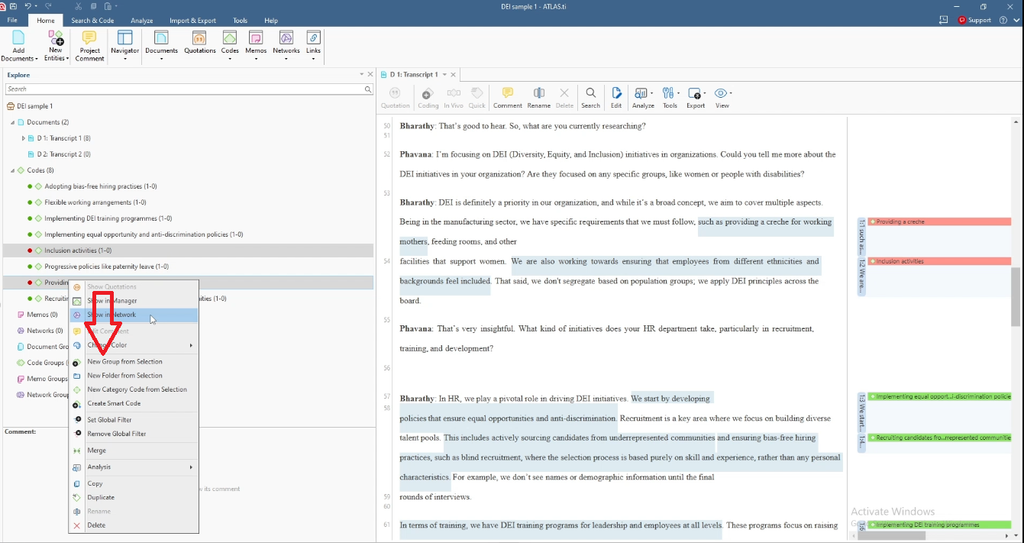This screenshot has width=1024, height=543.
Task: Choose Create Smart Code
Action: (134, 403)
